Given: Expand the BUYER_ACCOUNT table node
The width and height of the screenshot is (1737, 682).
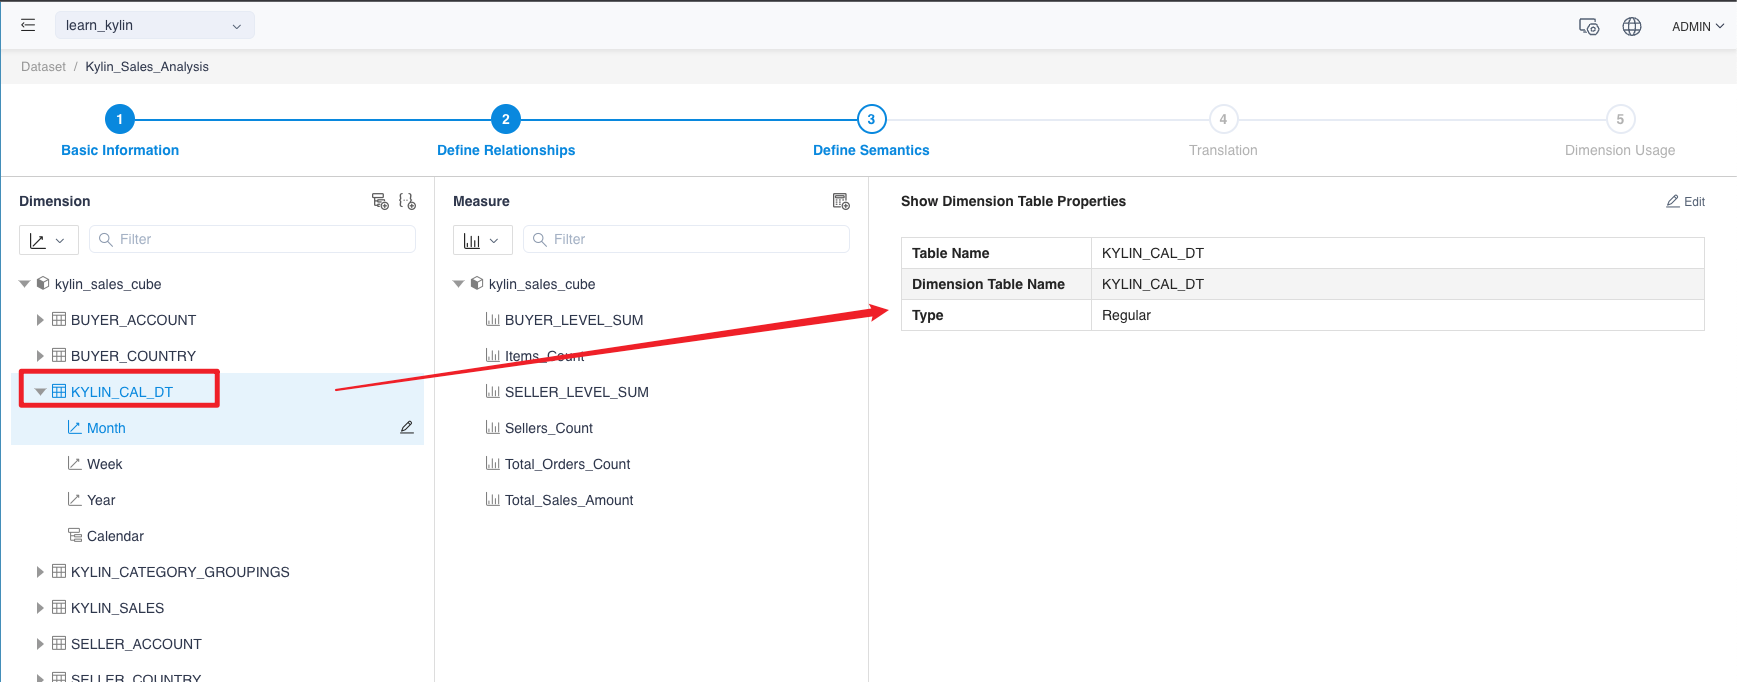Looking at the screenshot, I should click(40, 320).
